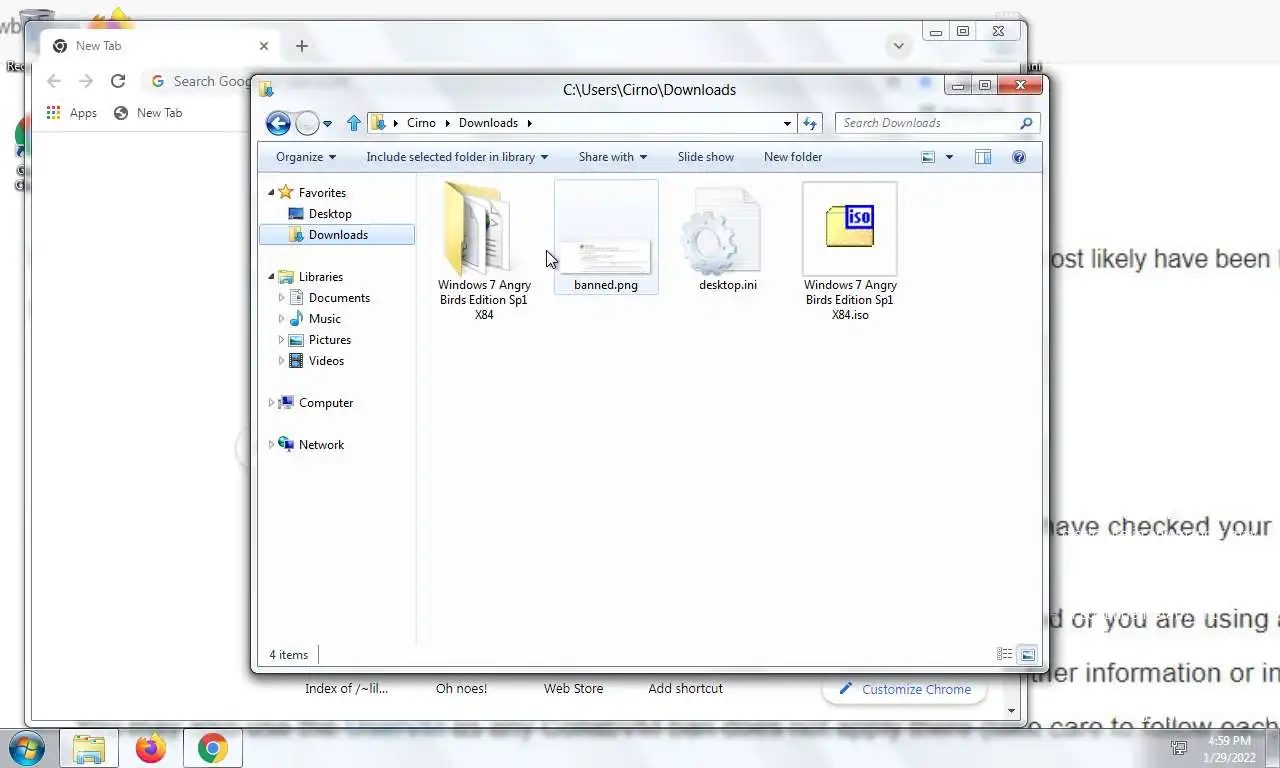Screen dimensions: 1280x768
Task: Open the Pictures library
Action: pos(329,339)
